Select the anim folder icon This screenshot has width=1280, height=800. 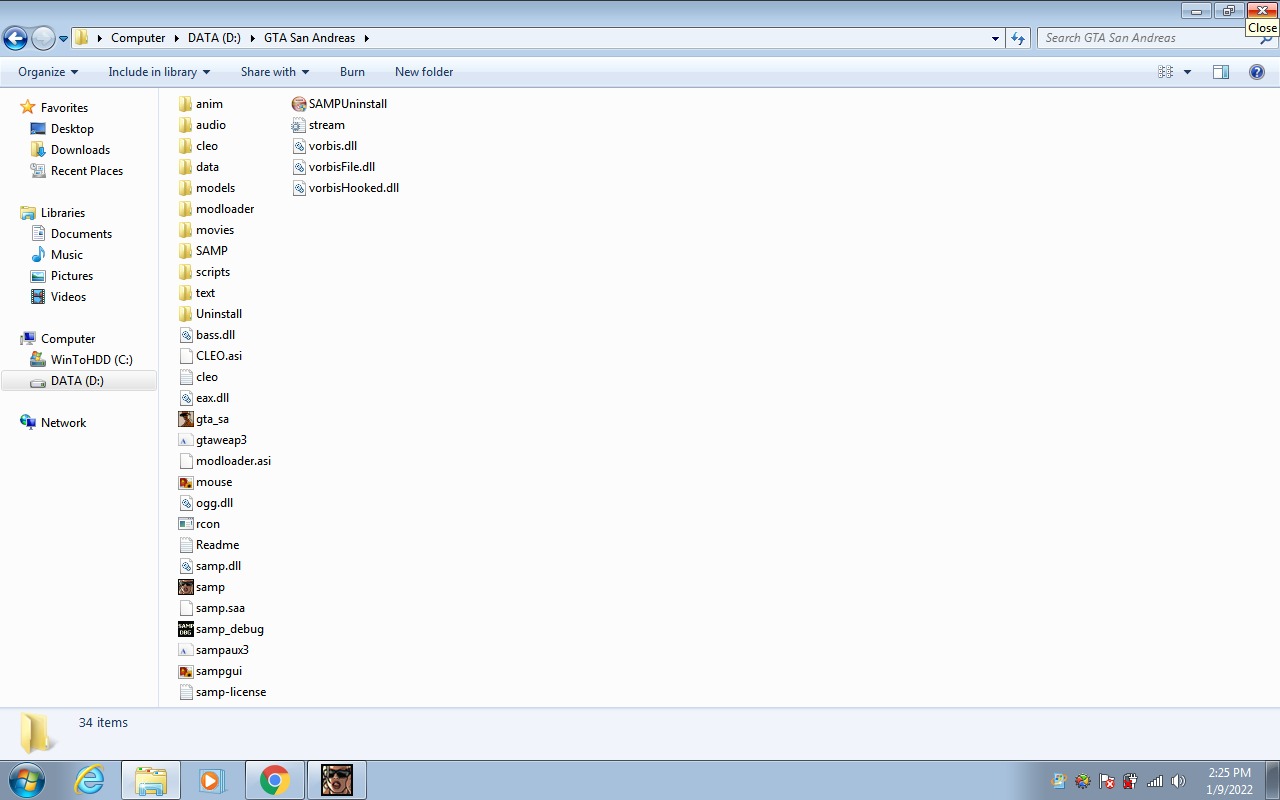185,104
